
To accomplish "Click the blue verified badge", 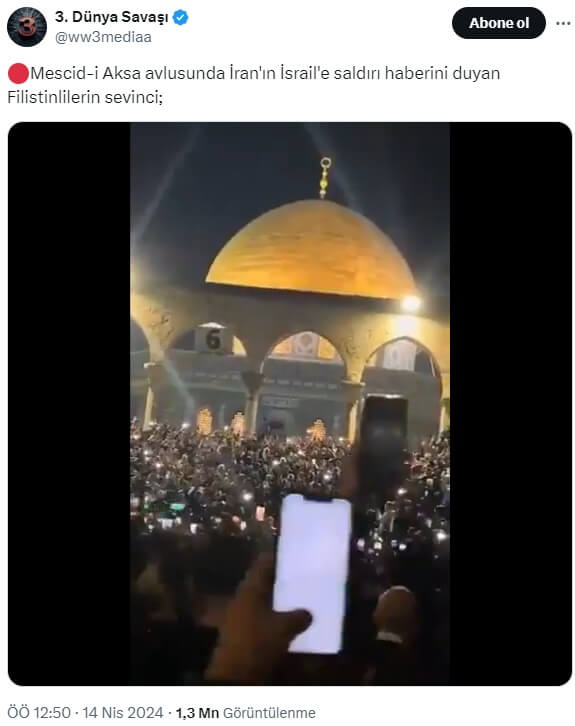I will (180, 18).
